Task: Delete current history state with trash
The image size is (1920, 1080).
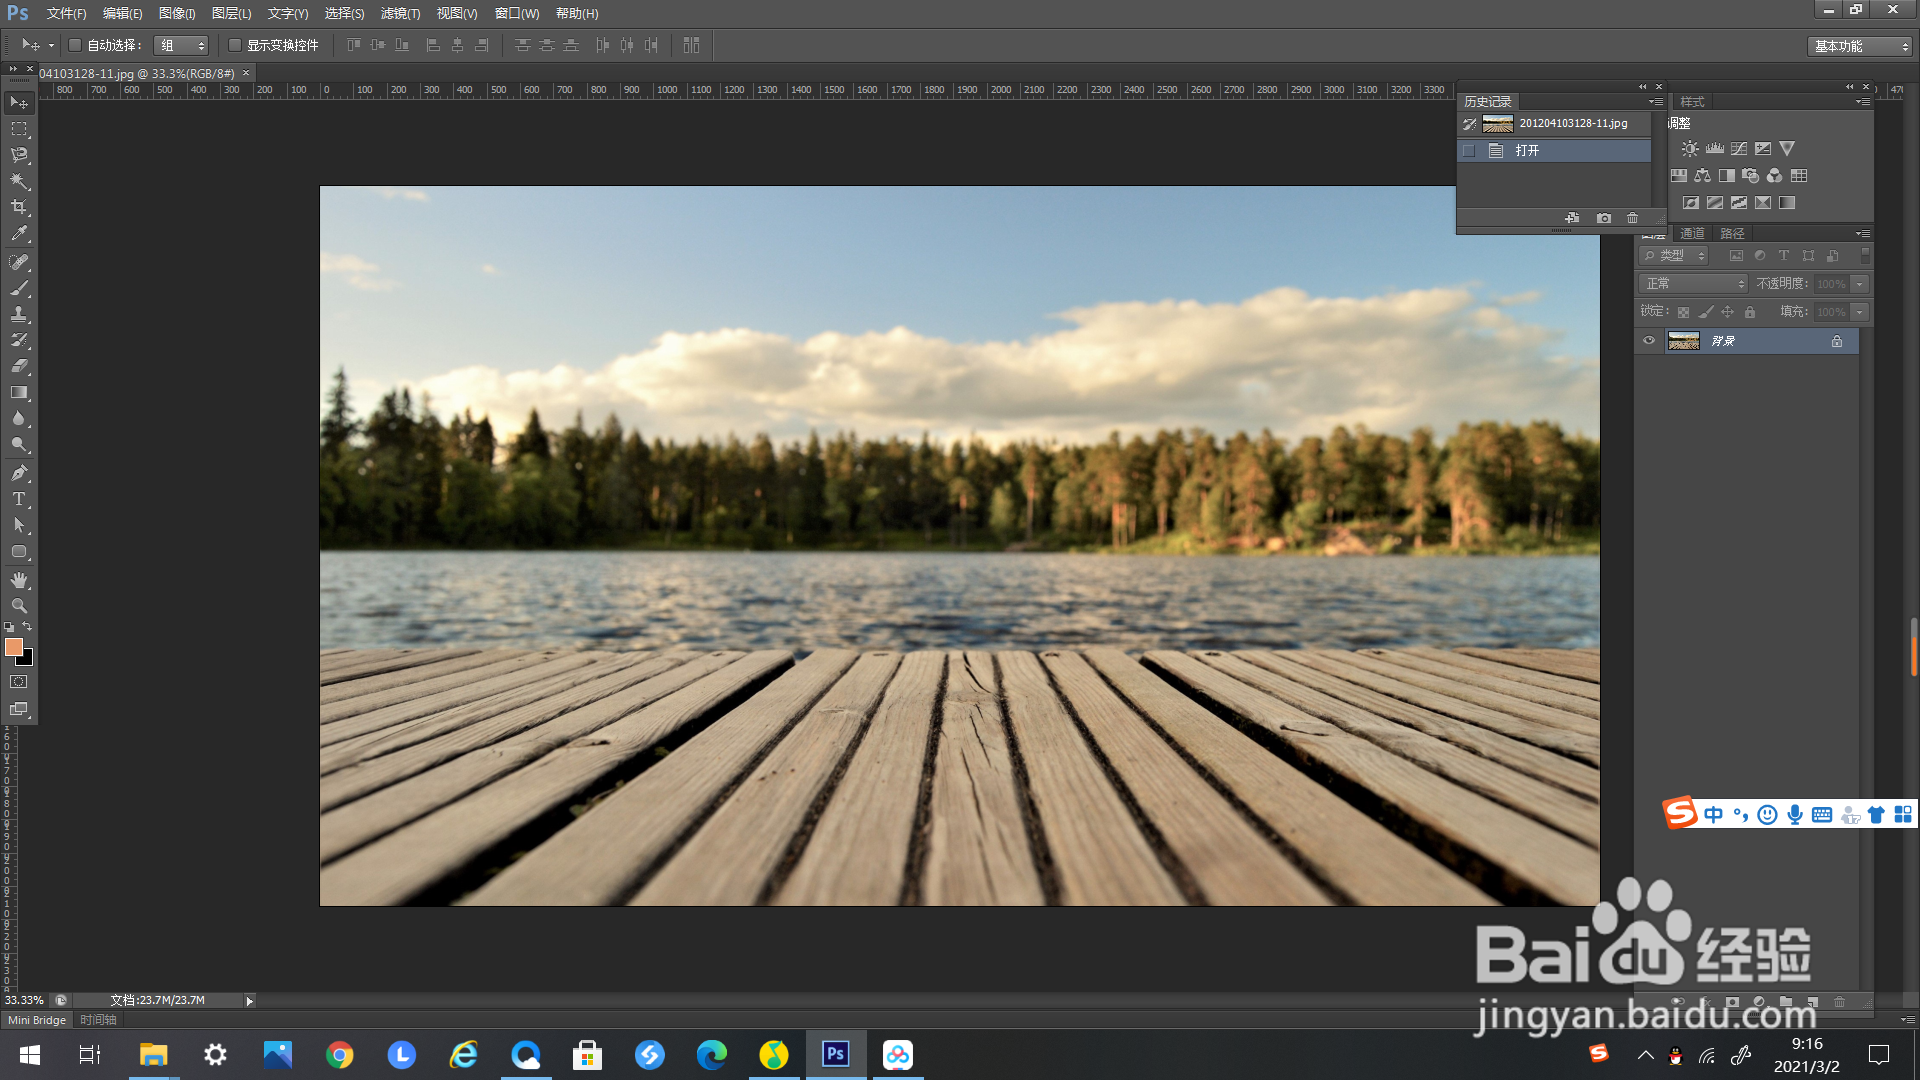Action: [x=1633, y=218]
